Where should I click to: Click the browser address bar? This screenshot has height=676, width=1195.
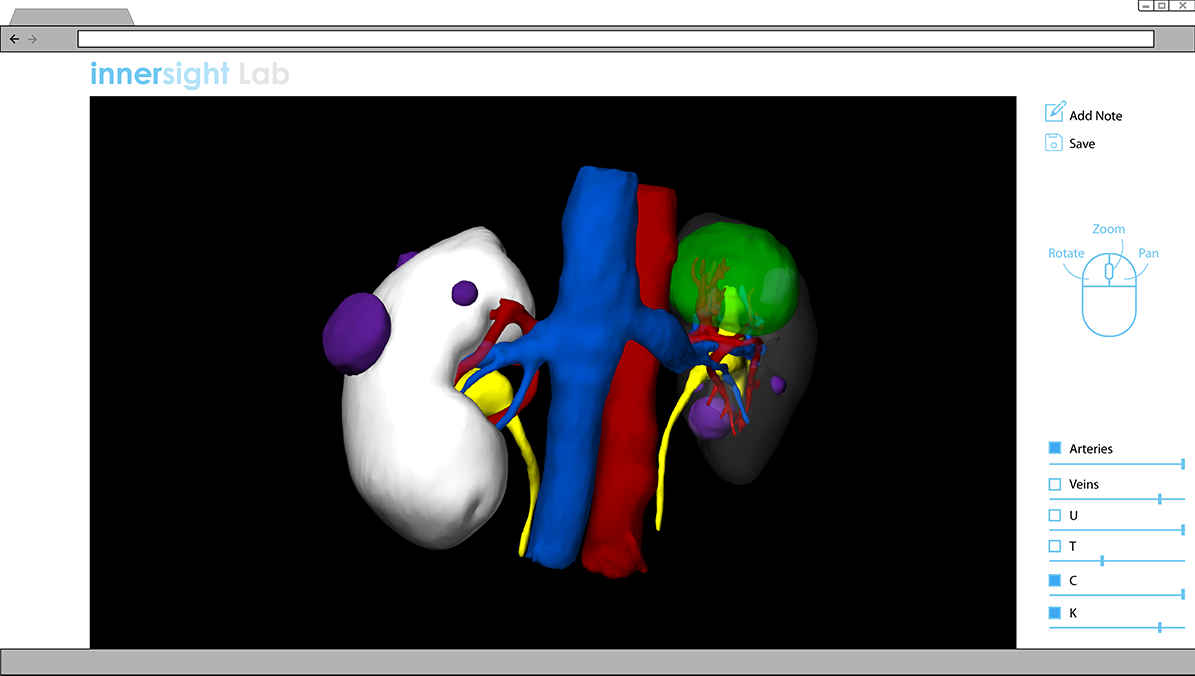615,39
